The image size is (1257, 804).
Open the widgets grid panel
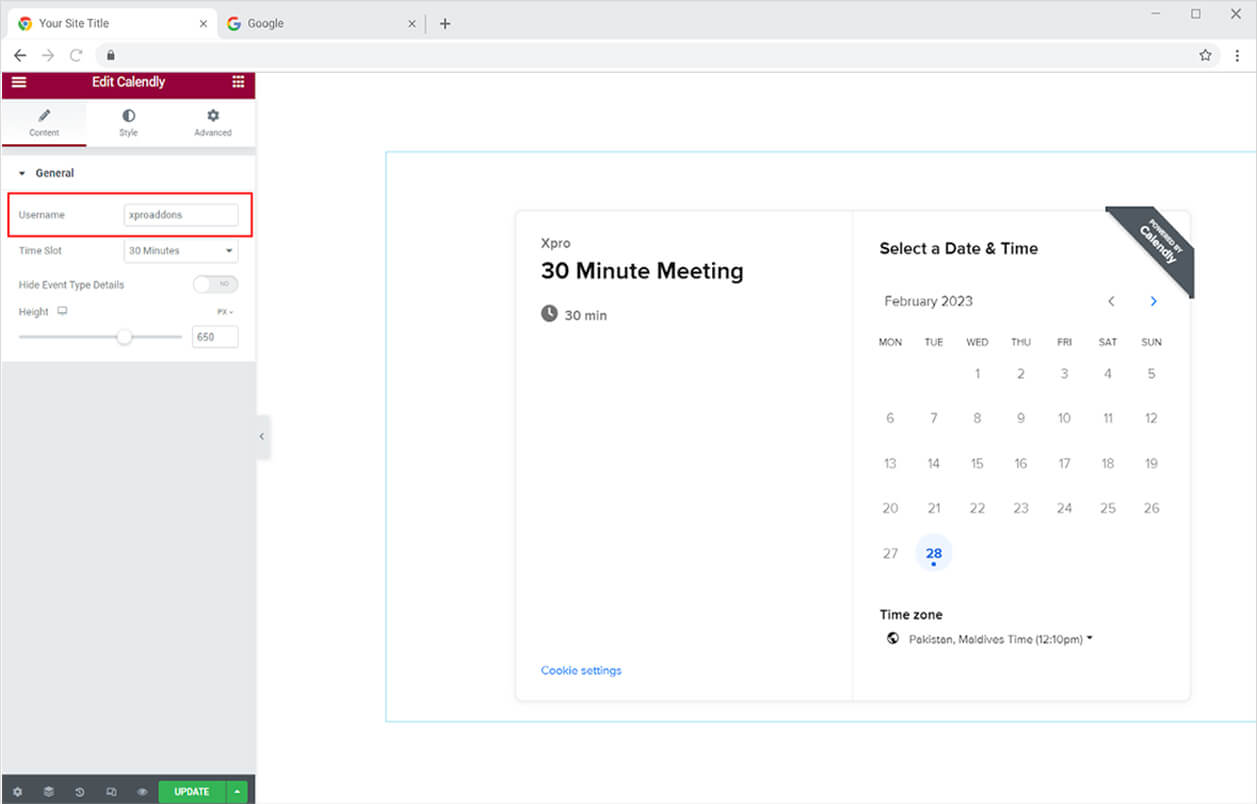coord(238,82)
